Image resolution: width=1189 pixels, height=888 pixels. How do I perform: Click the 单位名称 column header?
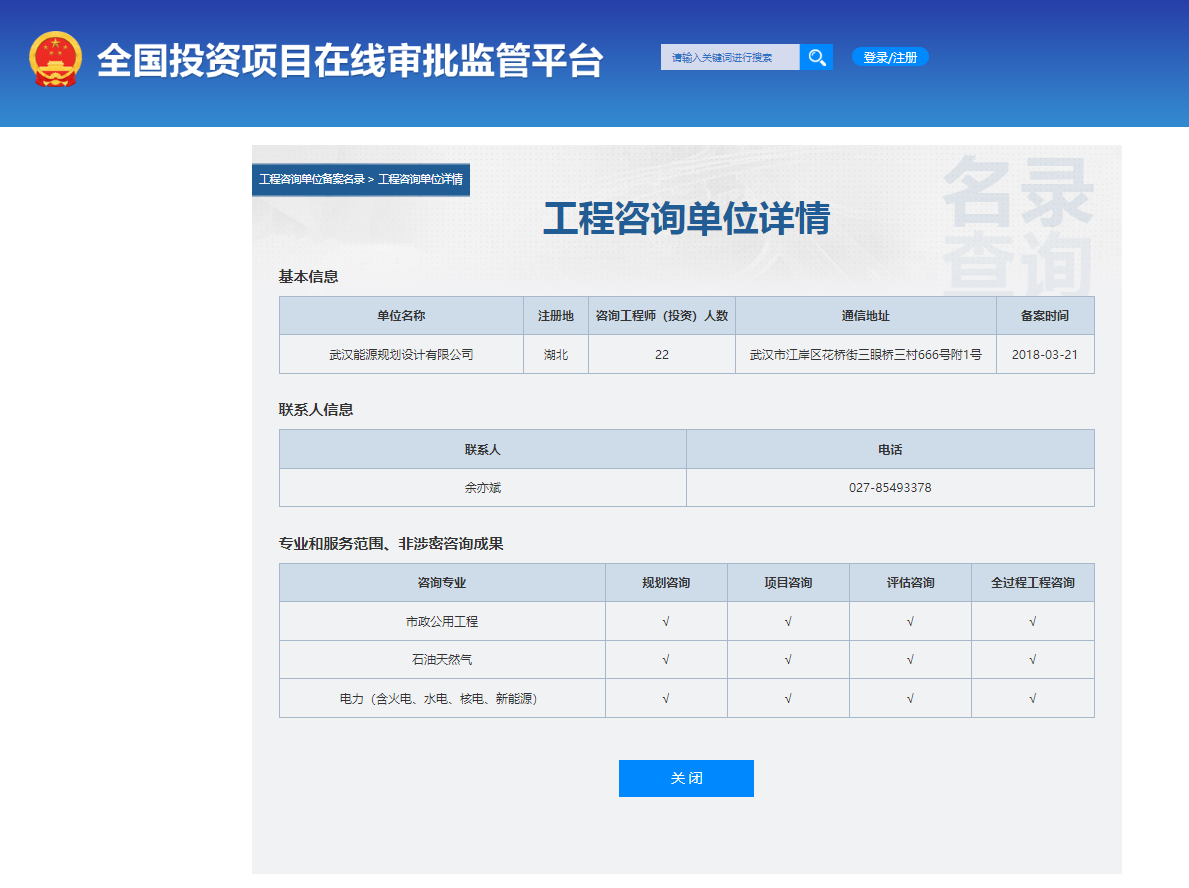click(x=401, y=315)
